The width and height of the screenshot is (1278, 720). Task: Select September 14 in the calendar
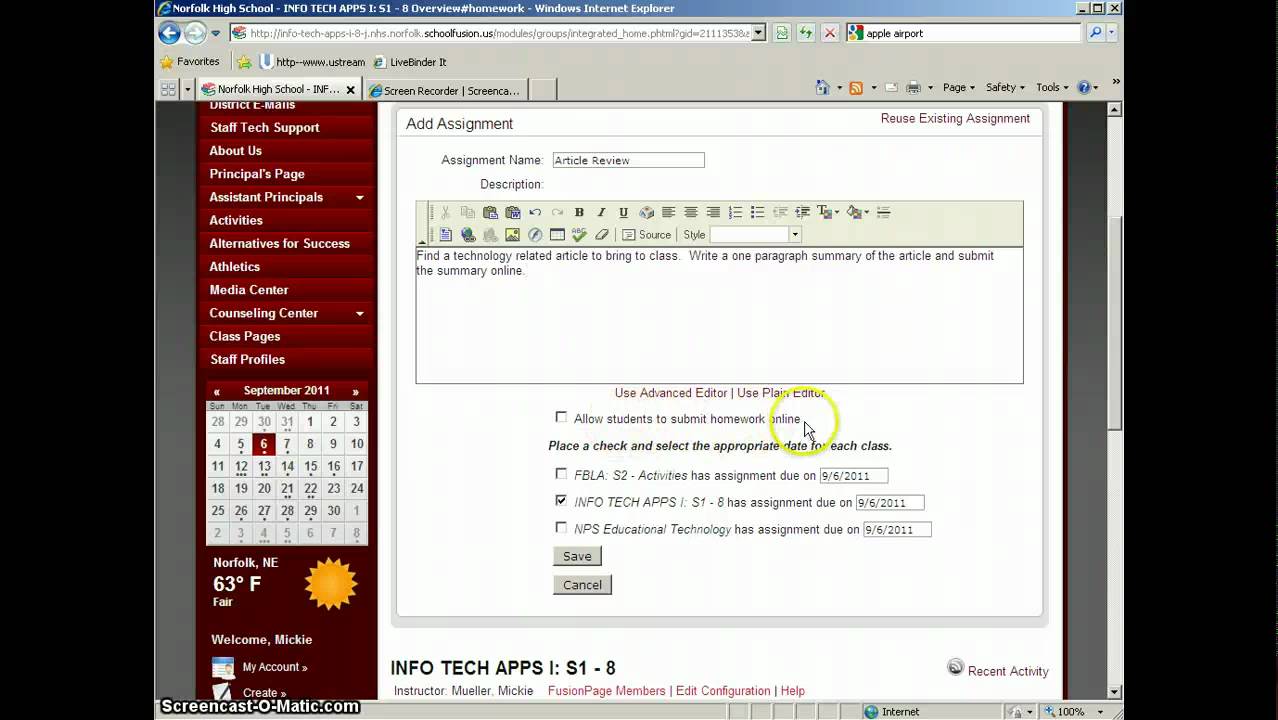[287, 467]
